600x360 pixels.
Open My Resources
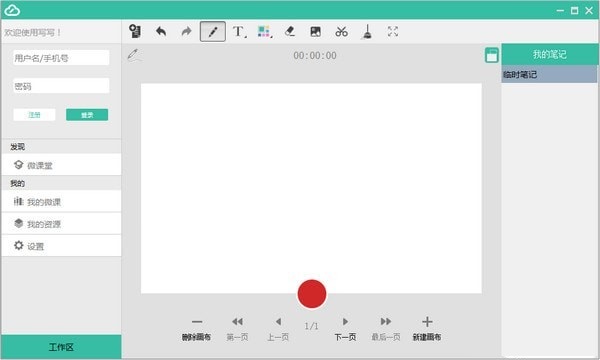(x=61, y=223)
